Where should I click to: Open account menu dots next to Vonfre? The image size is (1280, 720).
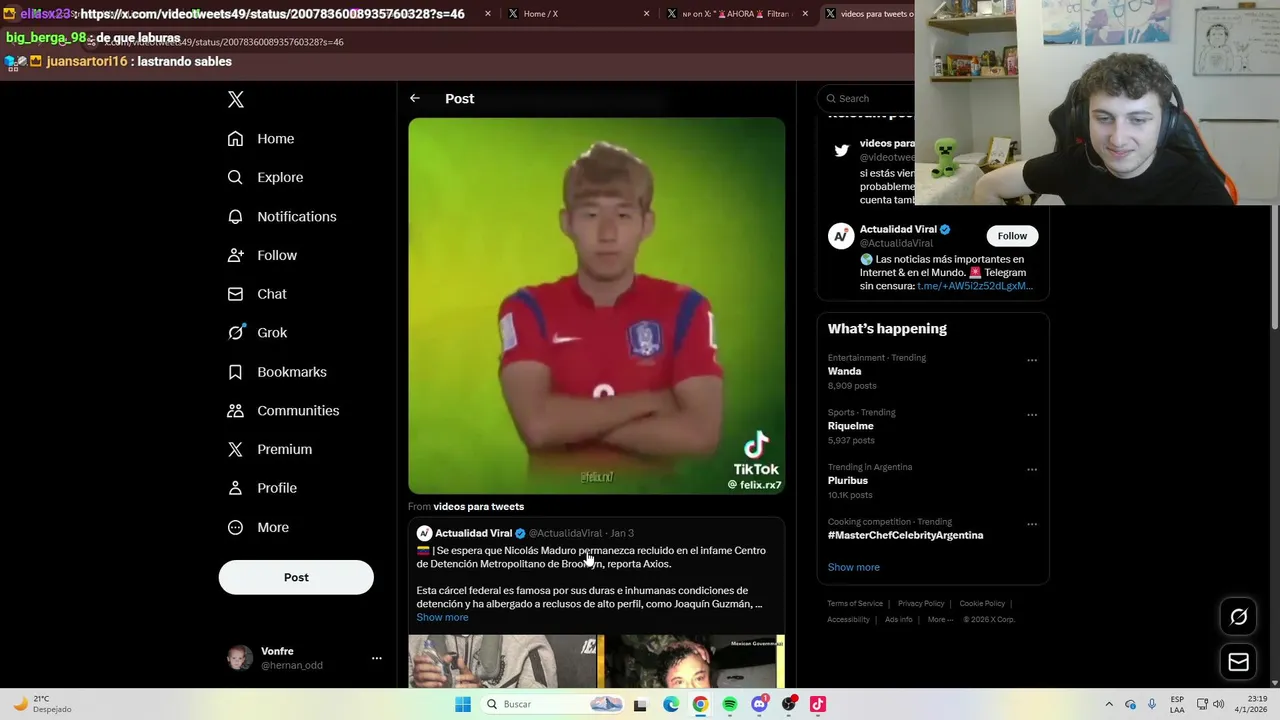pyautogui.click(x=376, y=658)
